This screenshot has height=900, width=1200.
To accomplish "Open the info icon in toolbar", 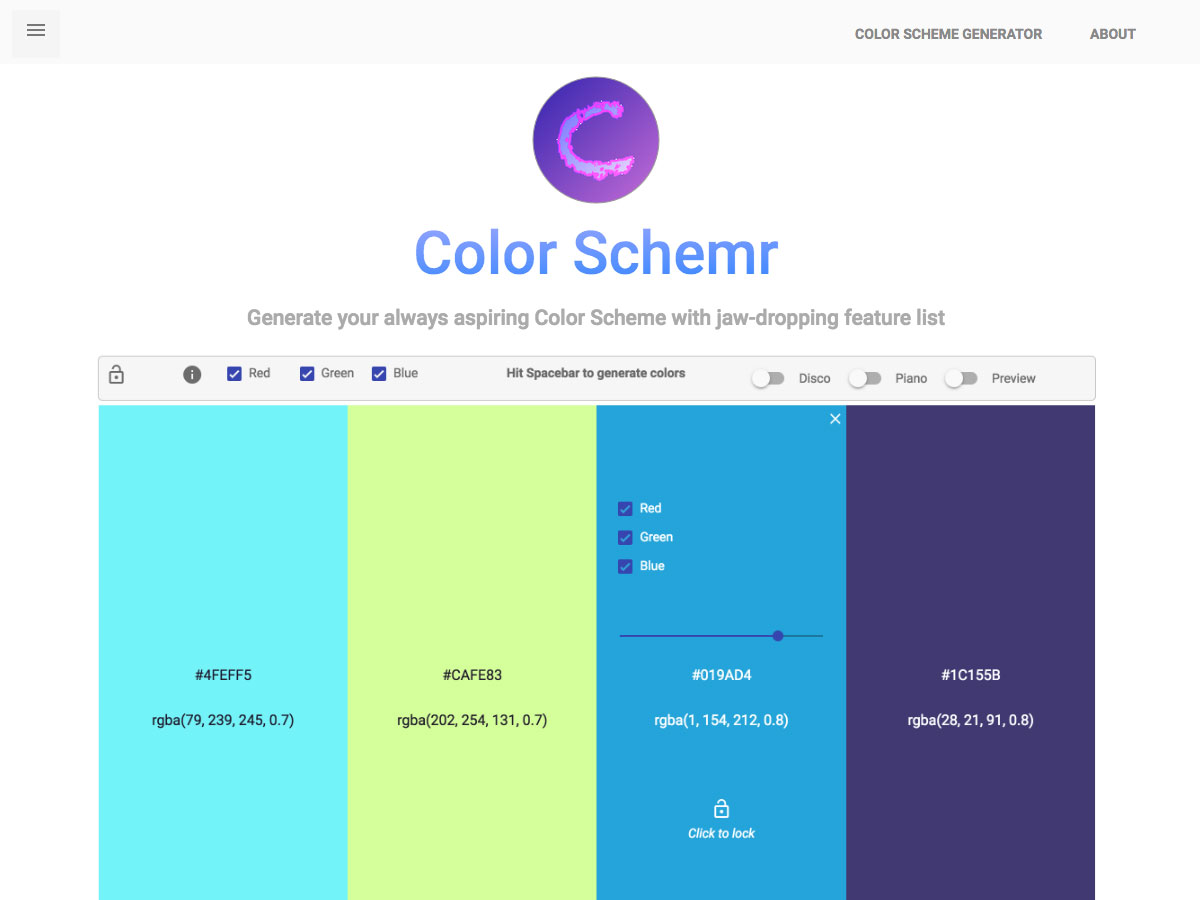I will (x=192, y=374).
